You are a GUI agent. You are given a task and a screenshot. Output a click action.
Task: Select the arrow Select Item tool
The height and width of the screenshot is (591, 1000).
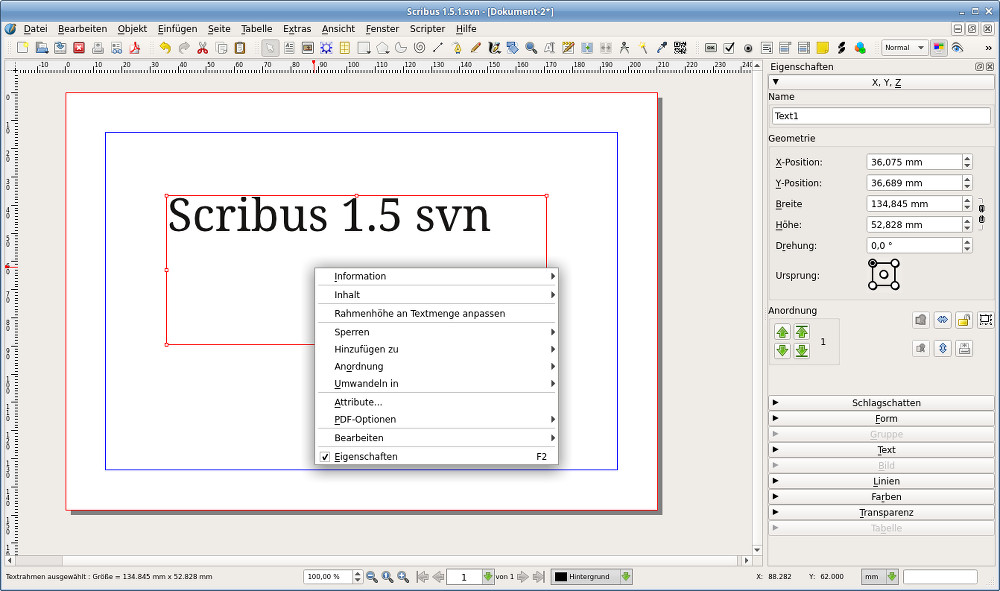pos(270,48)
